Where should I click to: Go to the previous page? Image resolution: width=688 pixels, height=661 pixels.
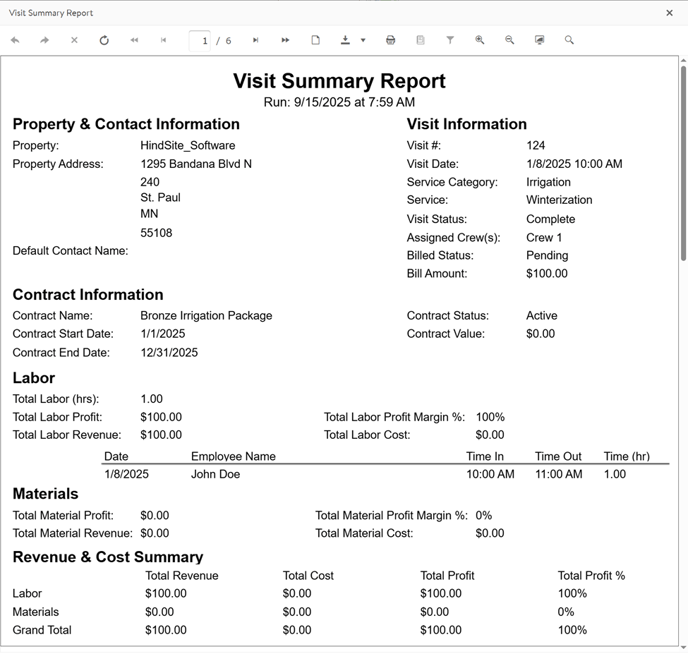pyautogui.click(x=164, y=41)
